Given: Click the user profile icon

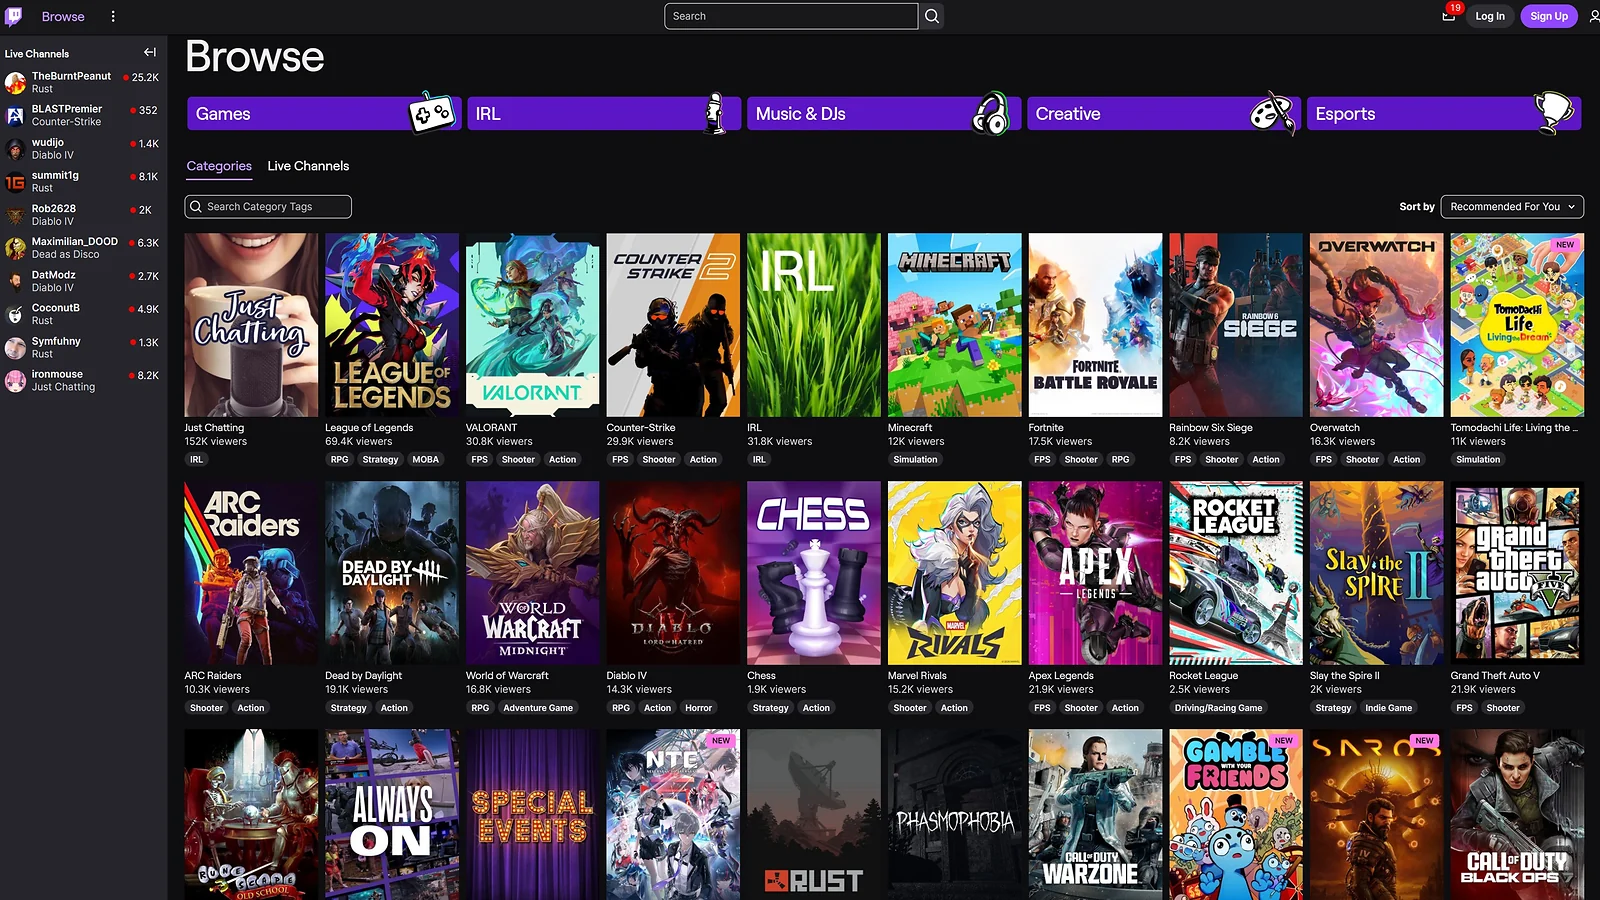Looking at the screenshot, I should tap(1594, 16).
